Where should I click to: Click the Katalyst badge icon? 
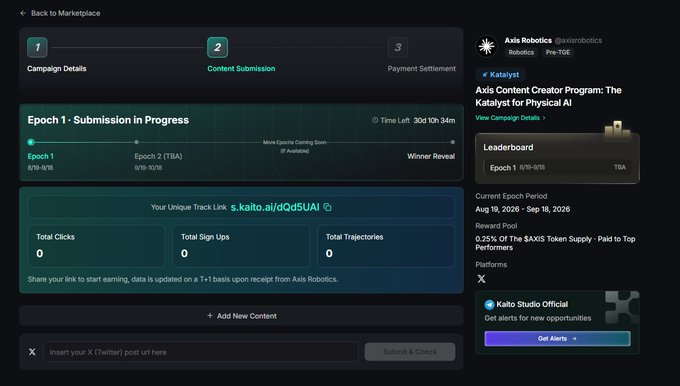485,75
